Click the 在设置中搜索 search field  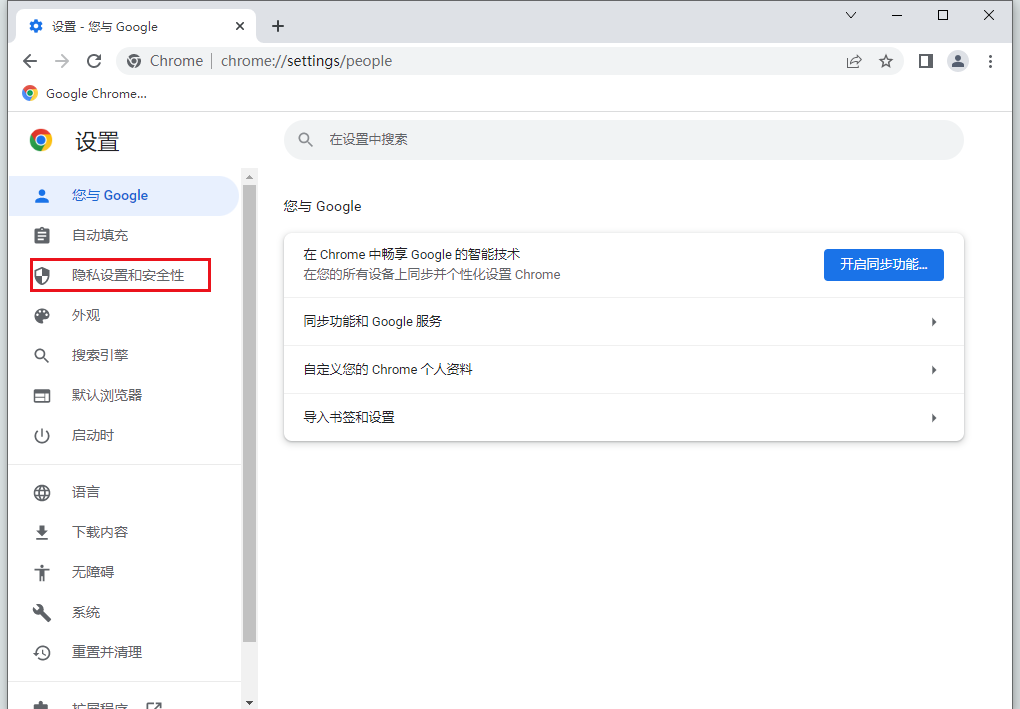[623, 140]
